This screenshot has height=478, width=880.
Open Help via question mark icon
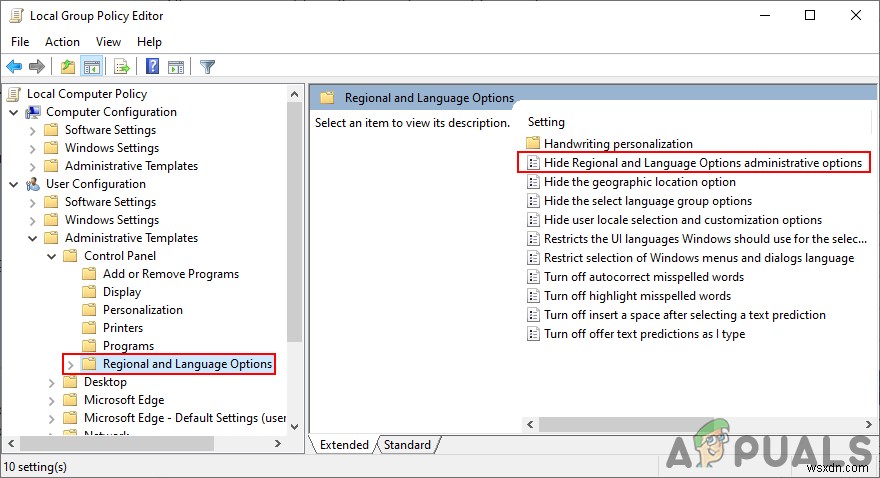[152, 66]
